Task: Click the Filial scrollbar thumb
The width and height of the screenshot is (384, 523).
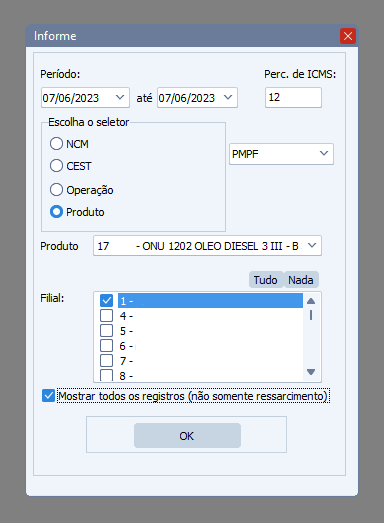Action: click(311, 315)
